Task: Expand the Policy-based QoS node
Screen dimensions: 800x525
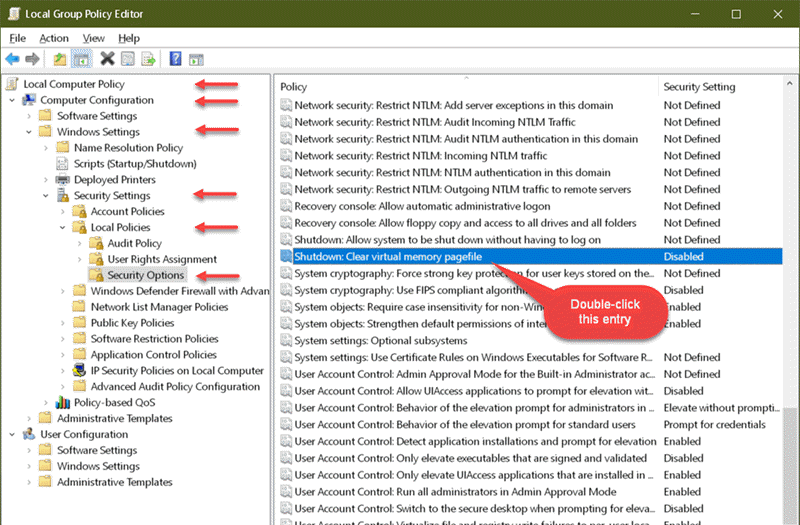Action: 46,403
